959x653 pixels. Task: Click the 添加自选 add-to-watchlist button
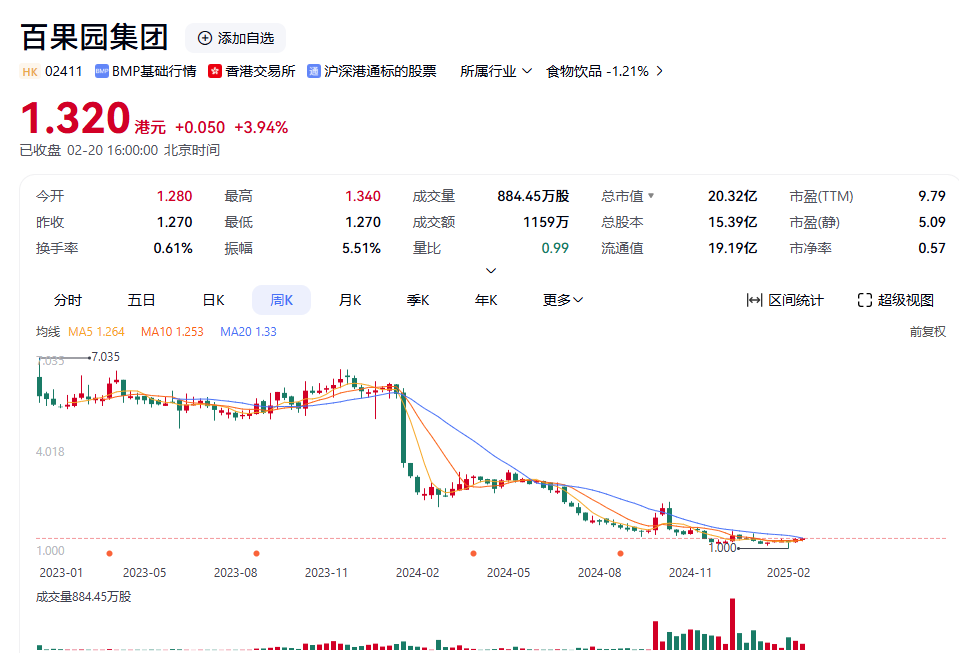[x=235, y=38]
